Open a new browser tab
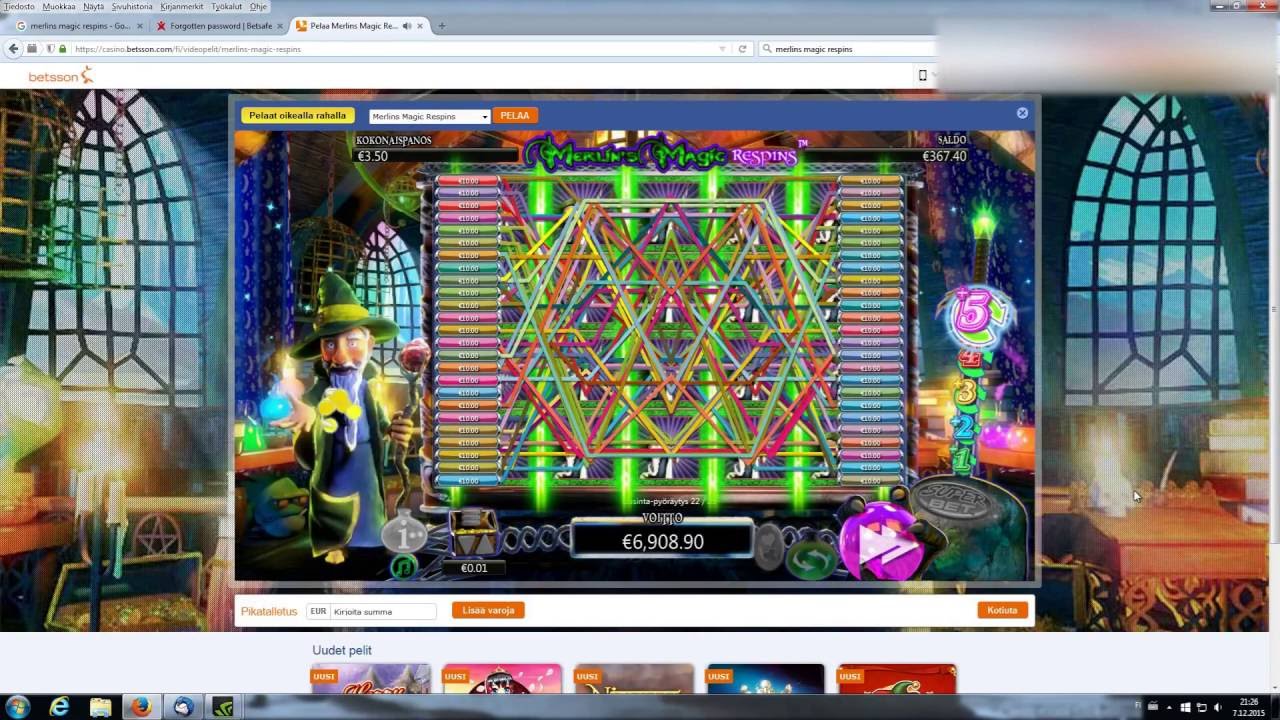The width and height of the screenshot is (1280, 720). 442,26
